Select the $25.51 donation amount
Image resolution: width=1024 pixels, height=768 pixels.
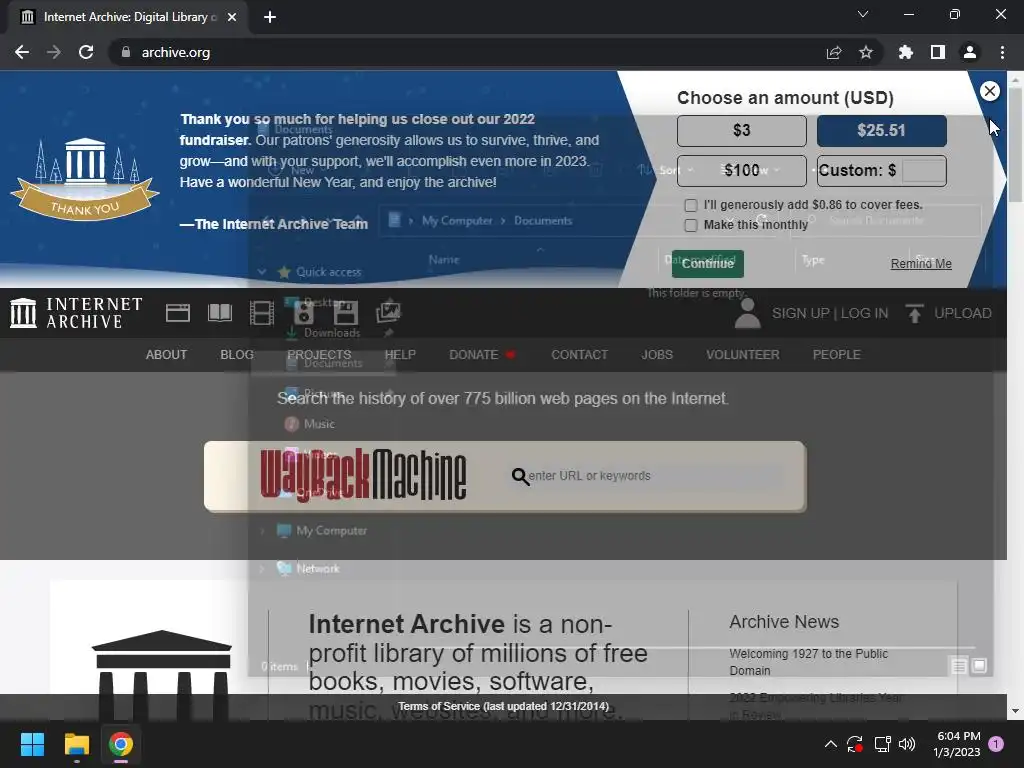pyautogui.click(x=882, y=131)
